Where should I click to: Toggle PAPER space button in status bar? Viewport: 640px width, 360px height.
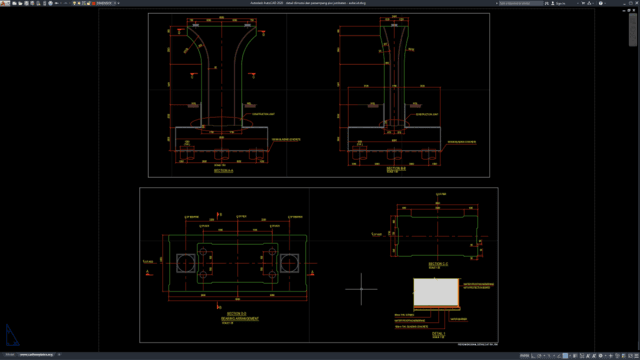524,356
